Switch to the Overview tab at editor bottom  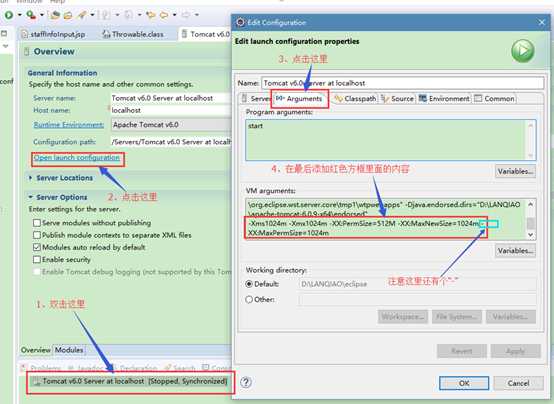click(36, 350)
